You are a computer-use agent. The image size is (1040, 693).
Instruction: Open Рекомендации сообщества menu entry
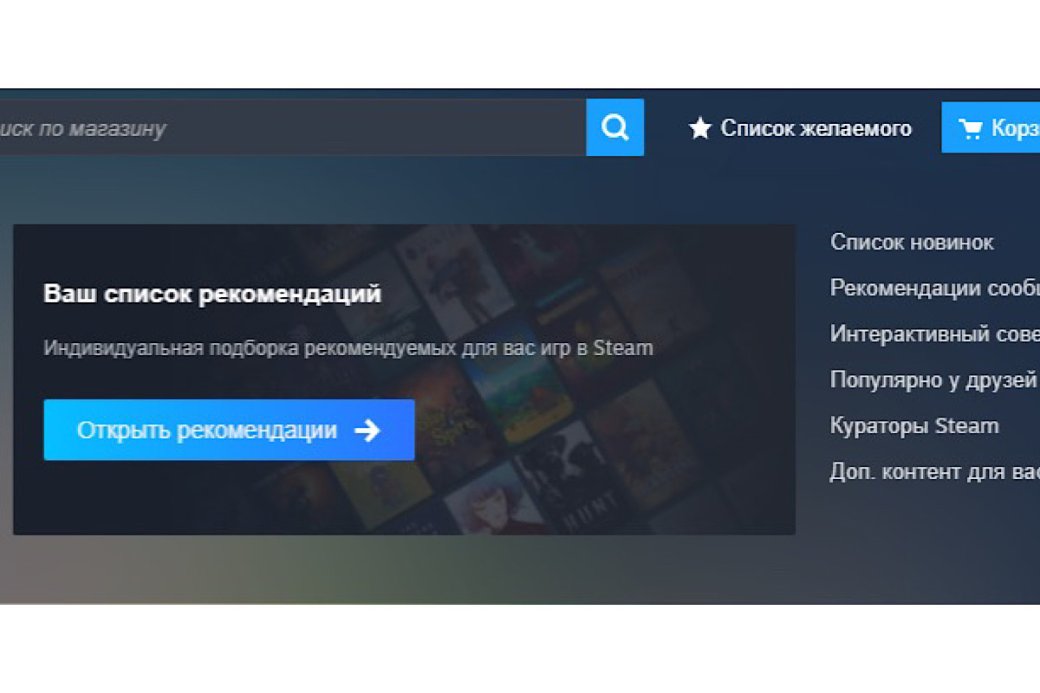[x=934, y=288]
